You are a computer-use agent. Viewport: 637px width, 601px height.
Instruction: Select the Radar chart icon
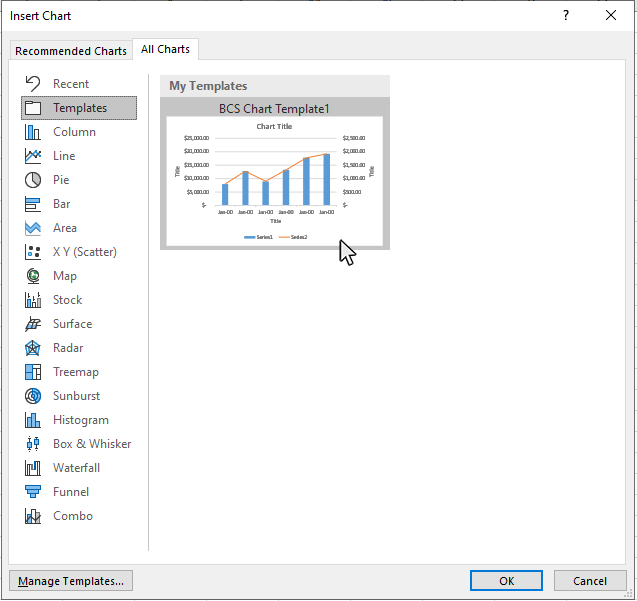(x=32, y=348)
